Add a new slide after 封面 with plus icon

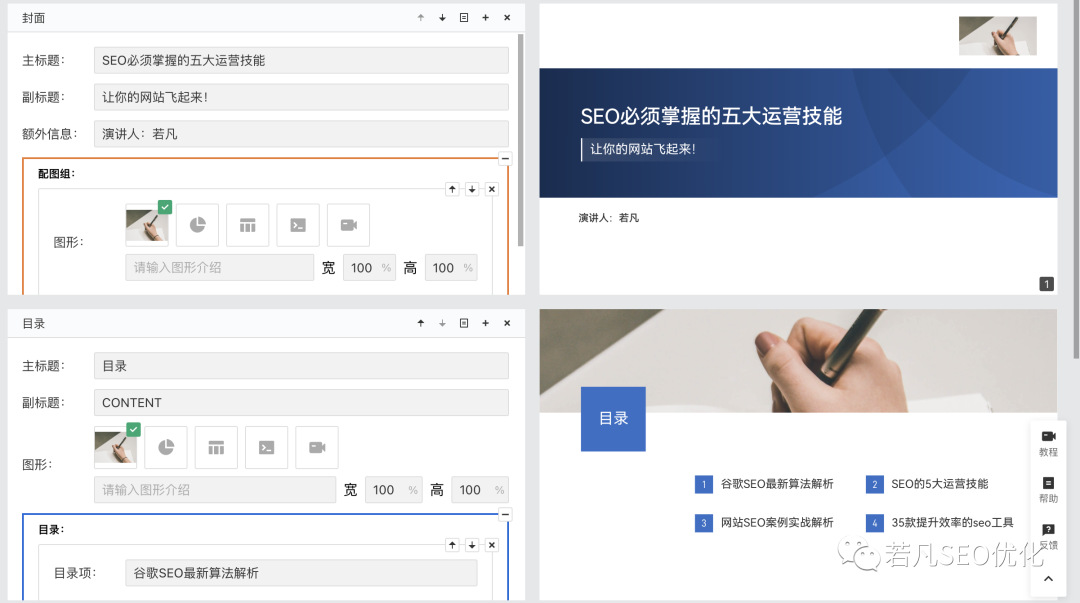click(485, 18)
